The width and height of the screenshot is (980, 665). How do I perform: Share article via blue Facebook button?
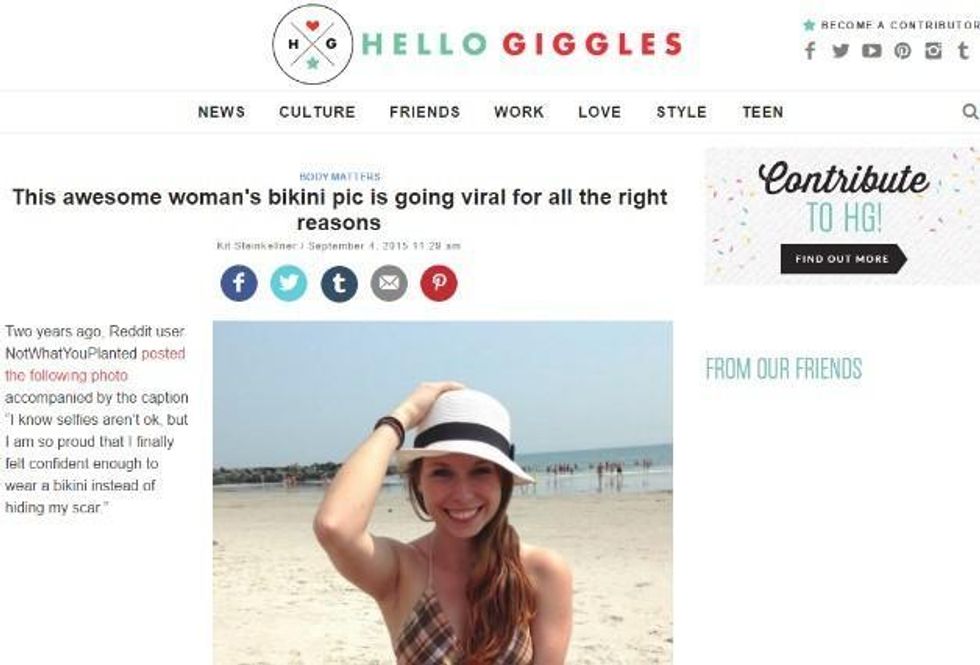[x=239, y=283]
